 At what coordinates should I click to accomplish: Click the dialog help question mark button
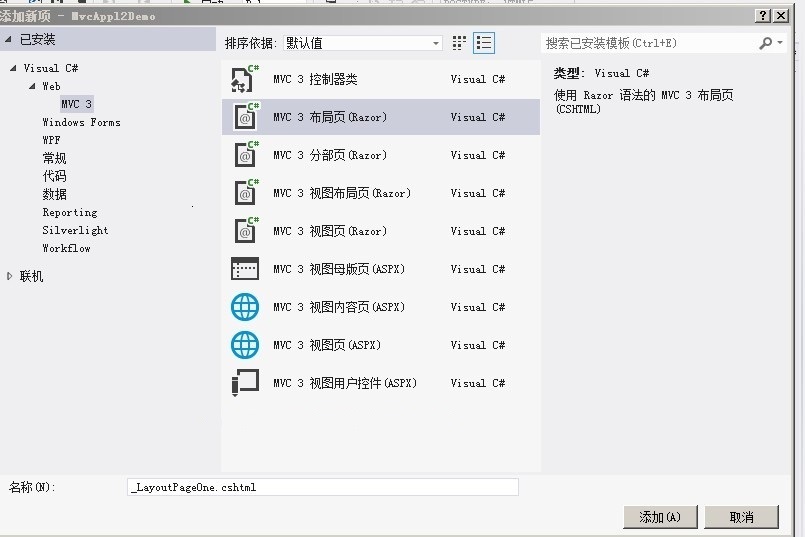(x=763, y=16)
